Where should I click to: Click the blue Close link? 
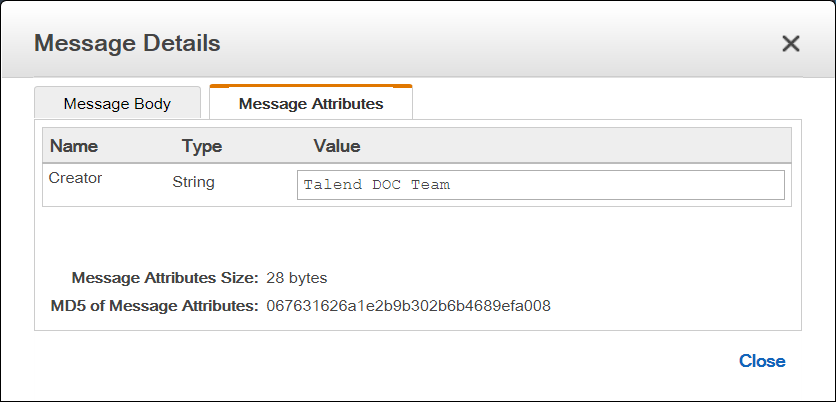(762, 361)
